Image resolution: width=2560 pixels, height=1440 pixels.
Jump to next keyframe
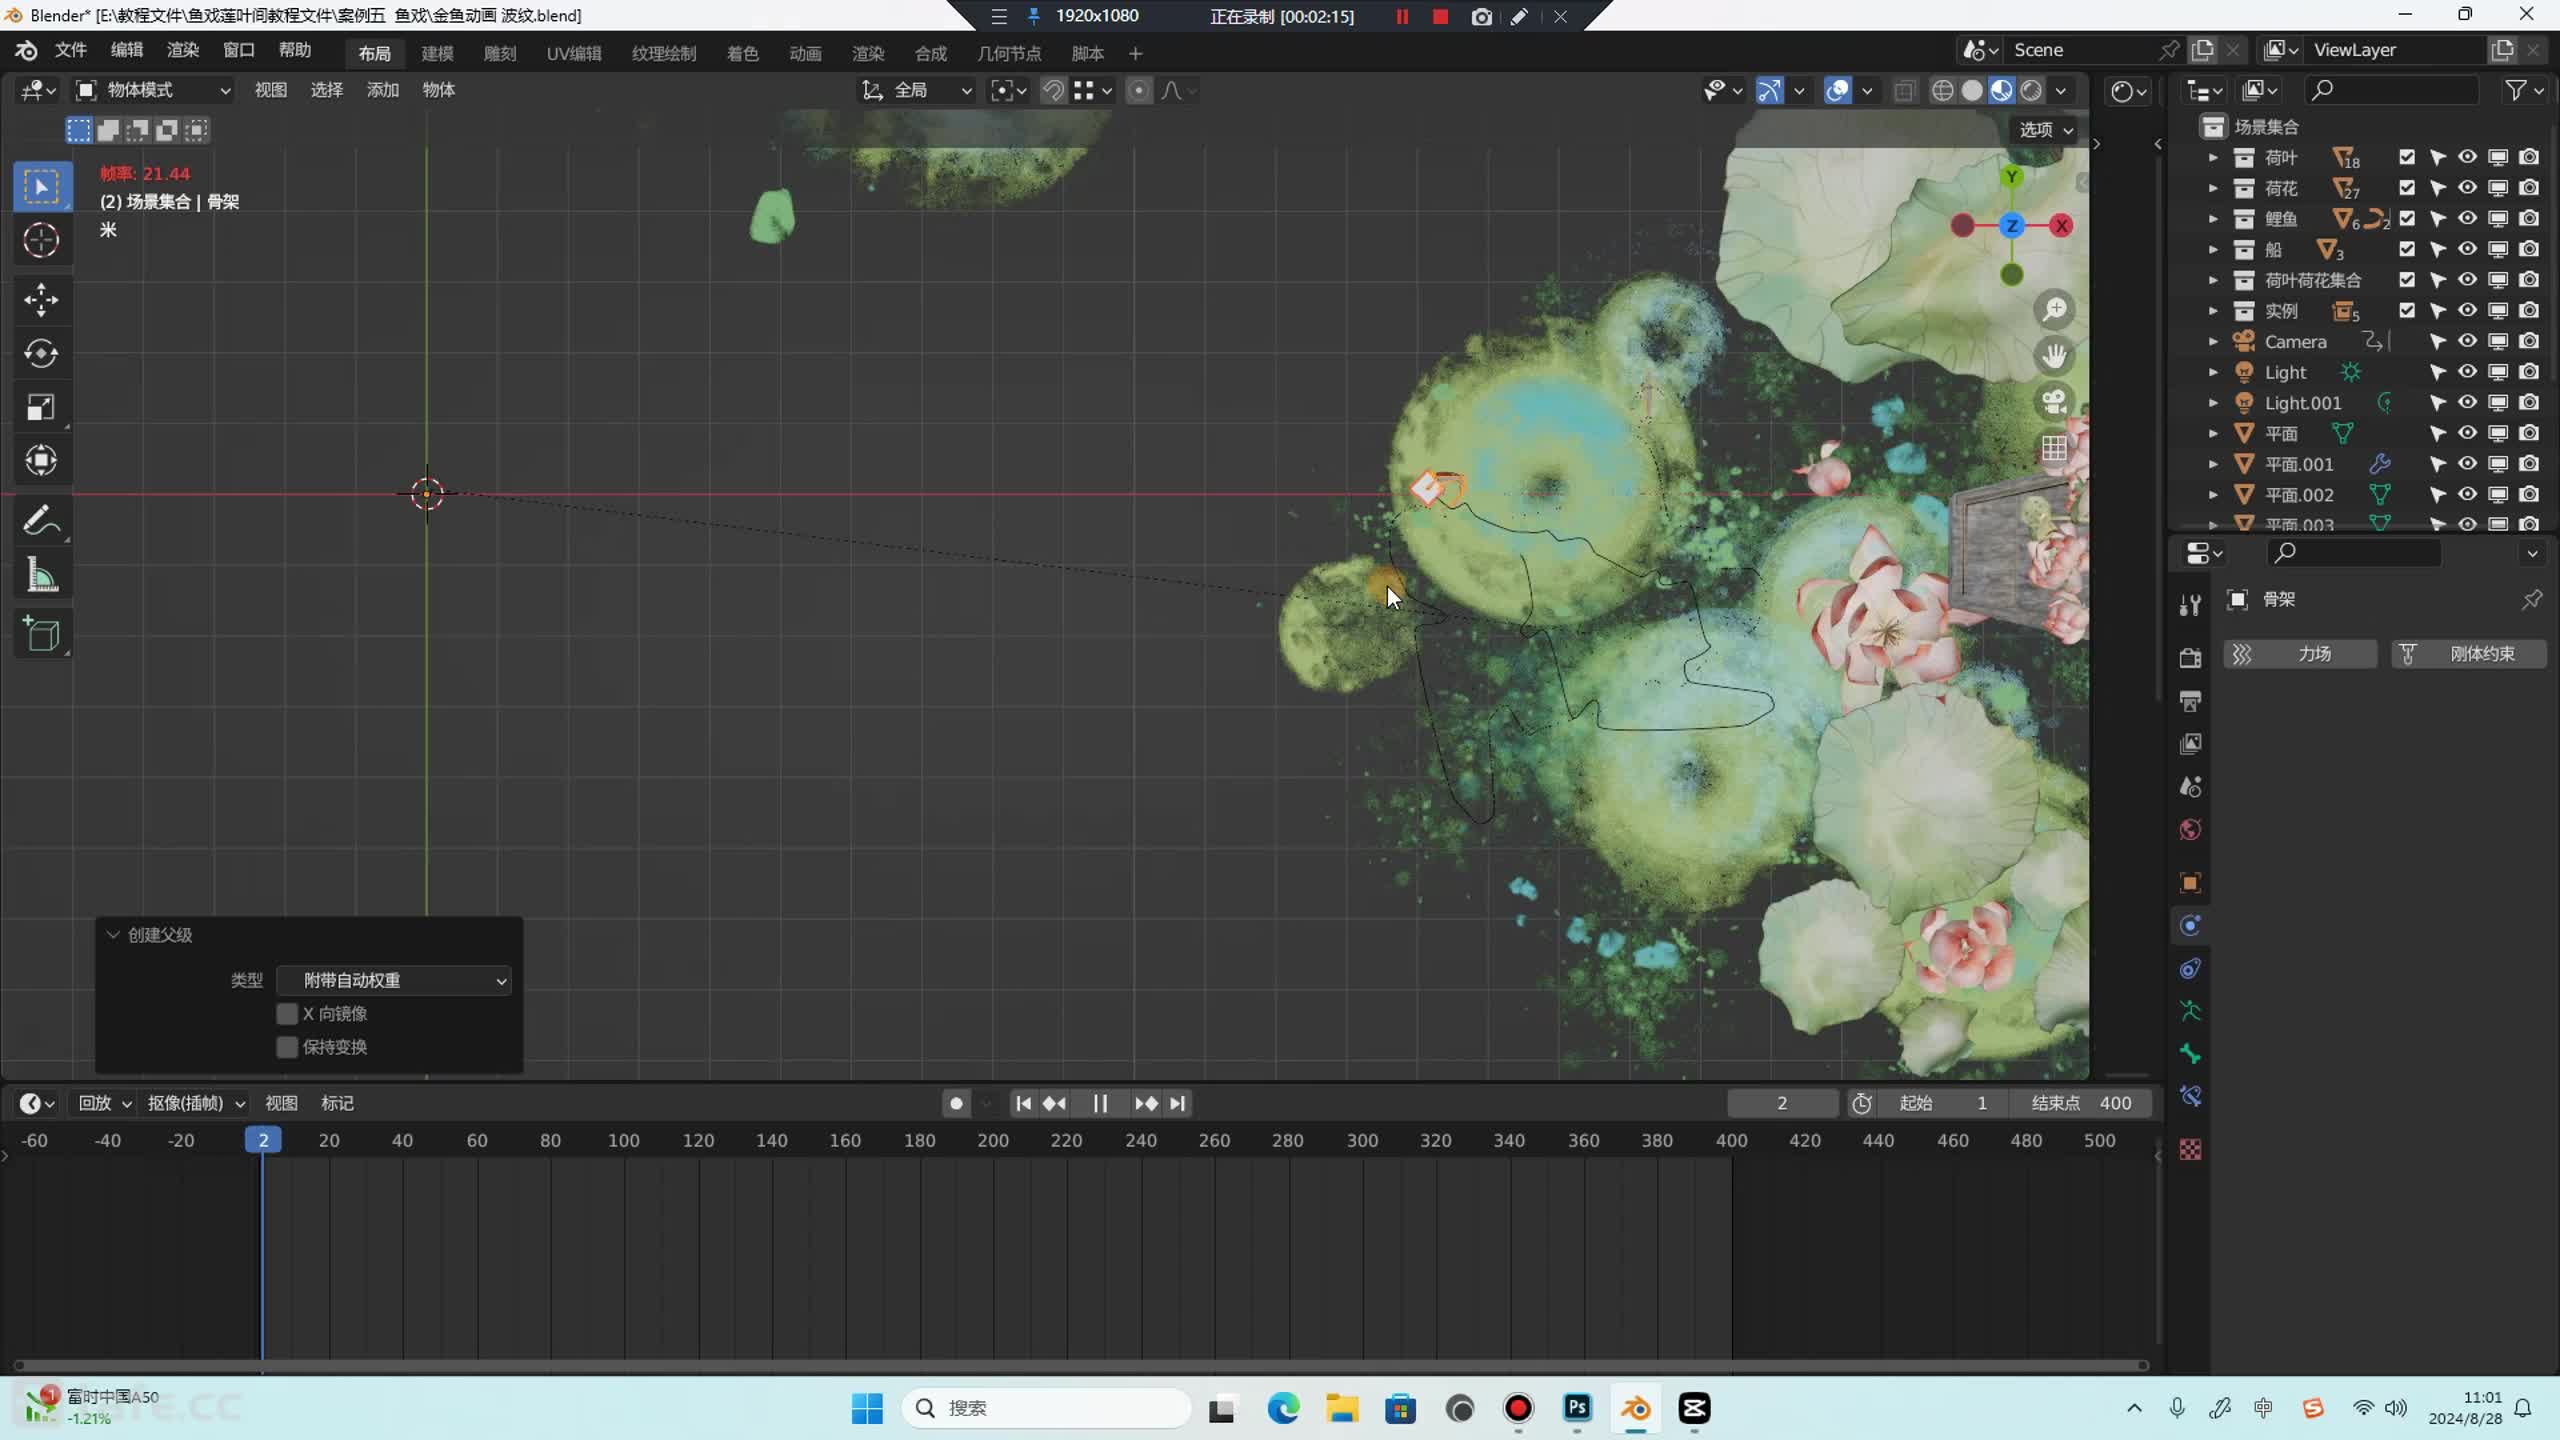pos(1146,1103)
